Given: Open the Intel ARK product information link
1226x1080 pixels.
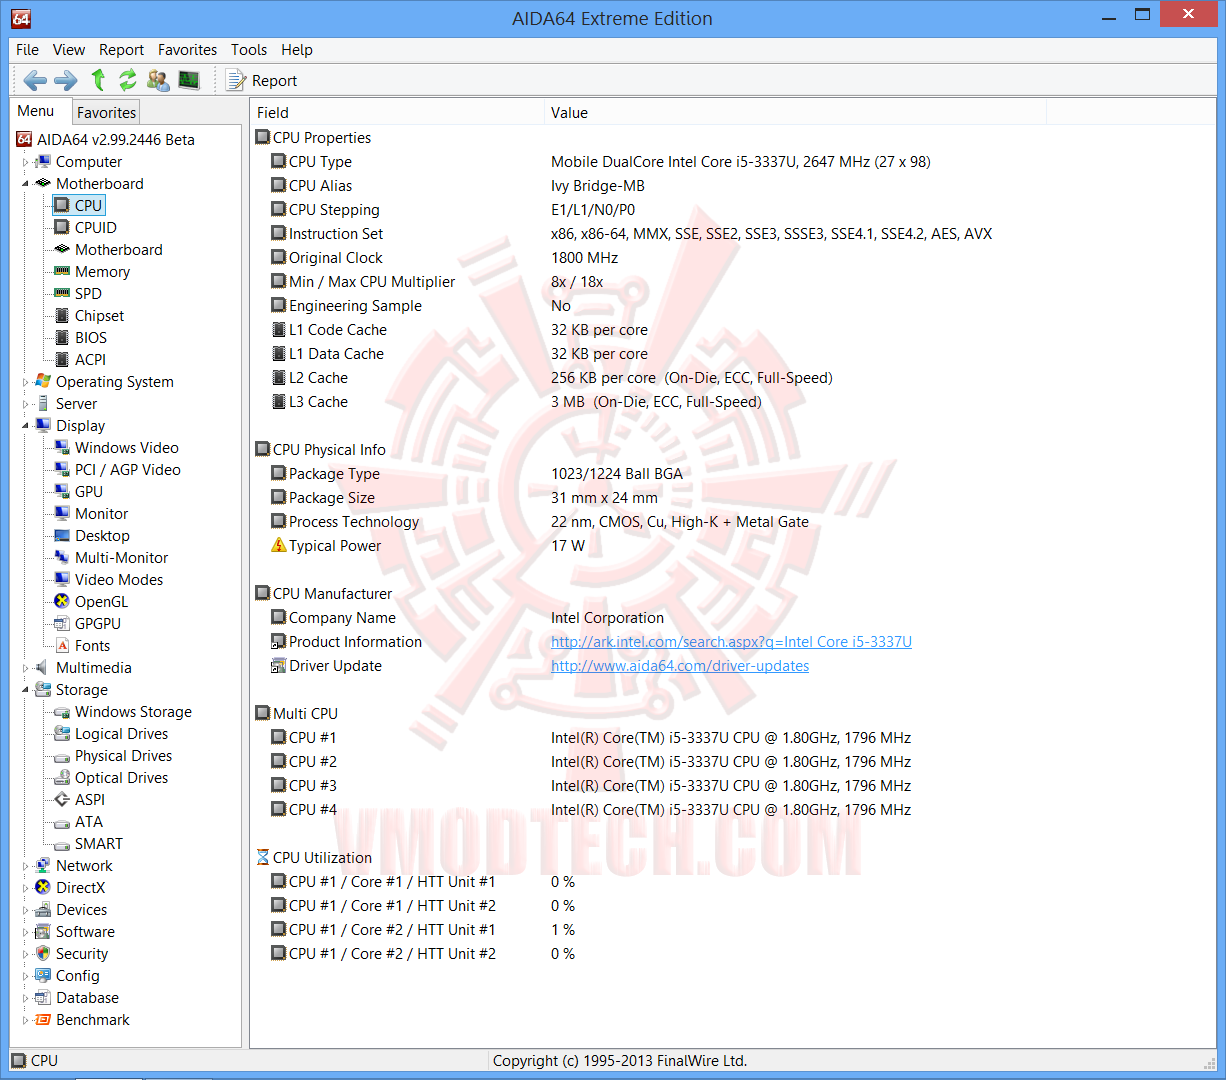Looking at the screenshot, I should 731,642.
